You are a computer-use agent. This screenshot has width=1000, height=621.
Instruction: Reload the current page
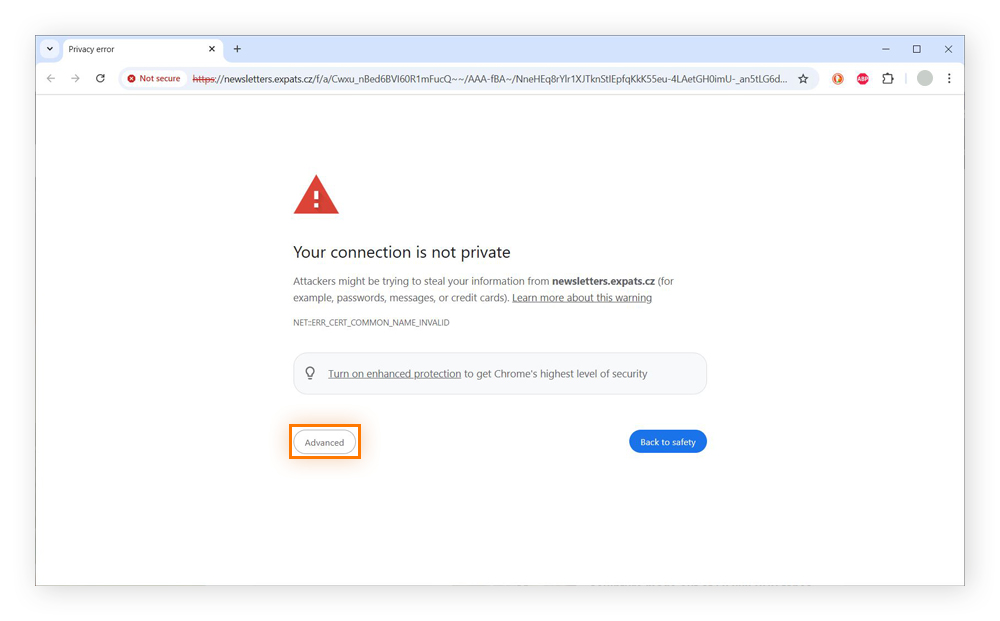[x=99, y=78]
